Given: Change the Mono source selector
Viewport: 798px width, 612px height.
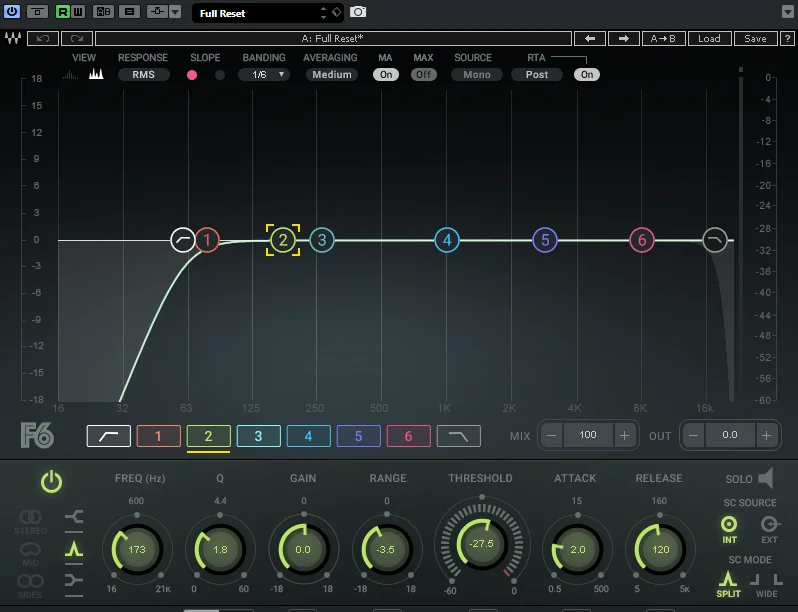Looking at the screenshot, I should click(477, 74).
